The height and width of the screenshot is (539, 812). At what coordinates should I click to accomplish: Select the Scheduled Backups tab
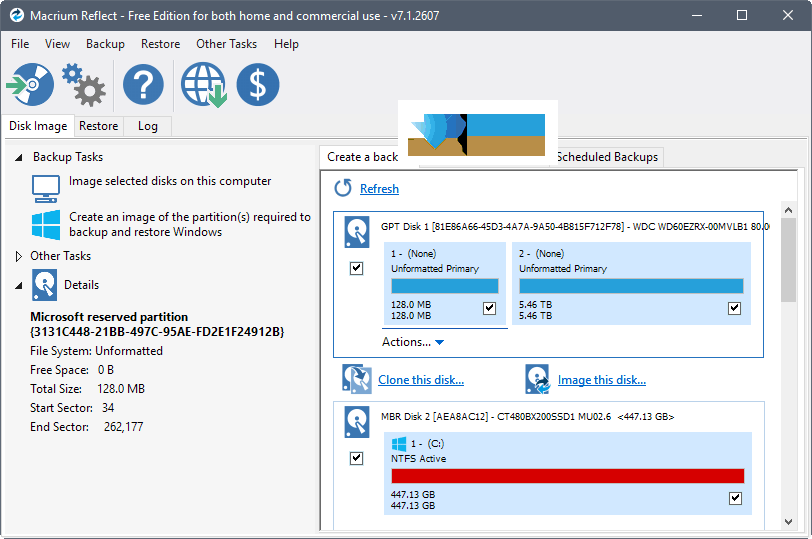607,157
